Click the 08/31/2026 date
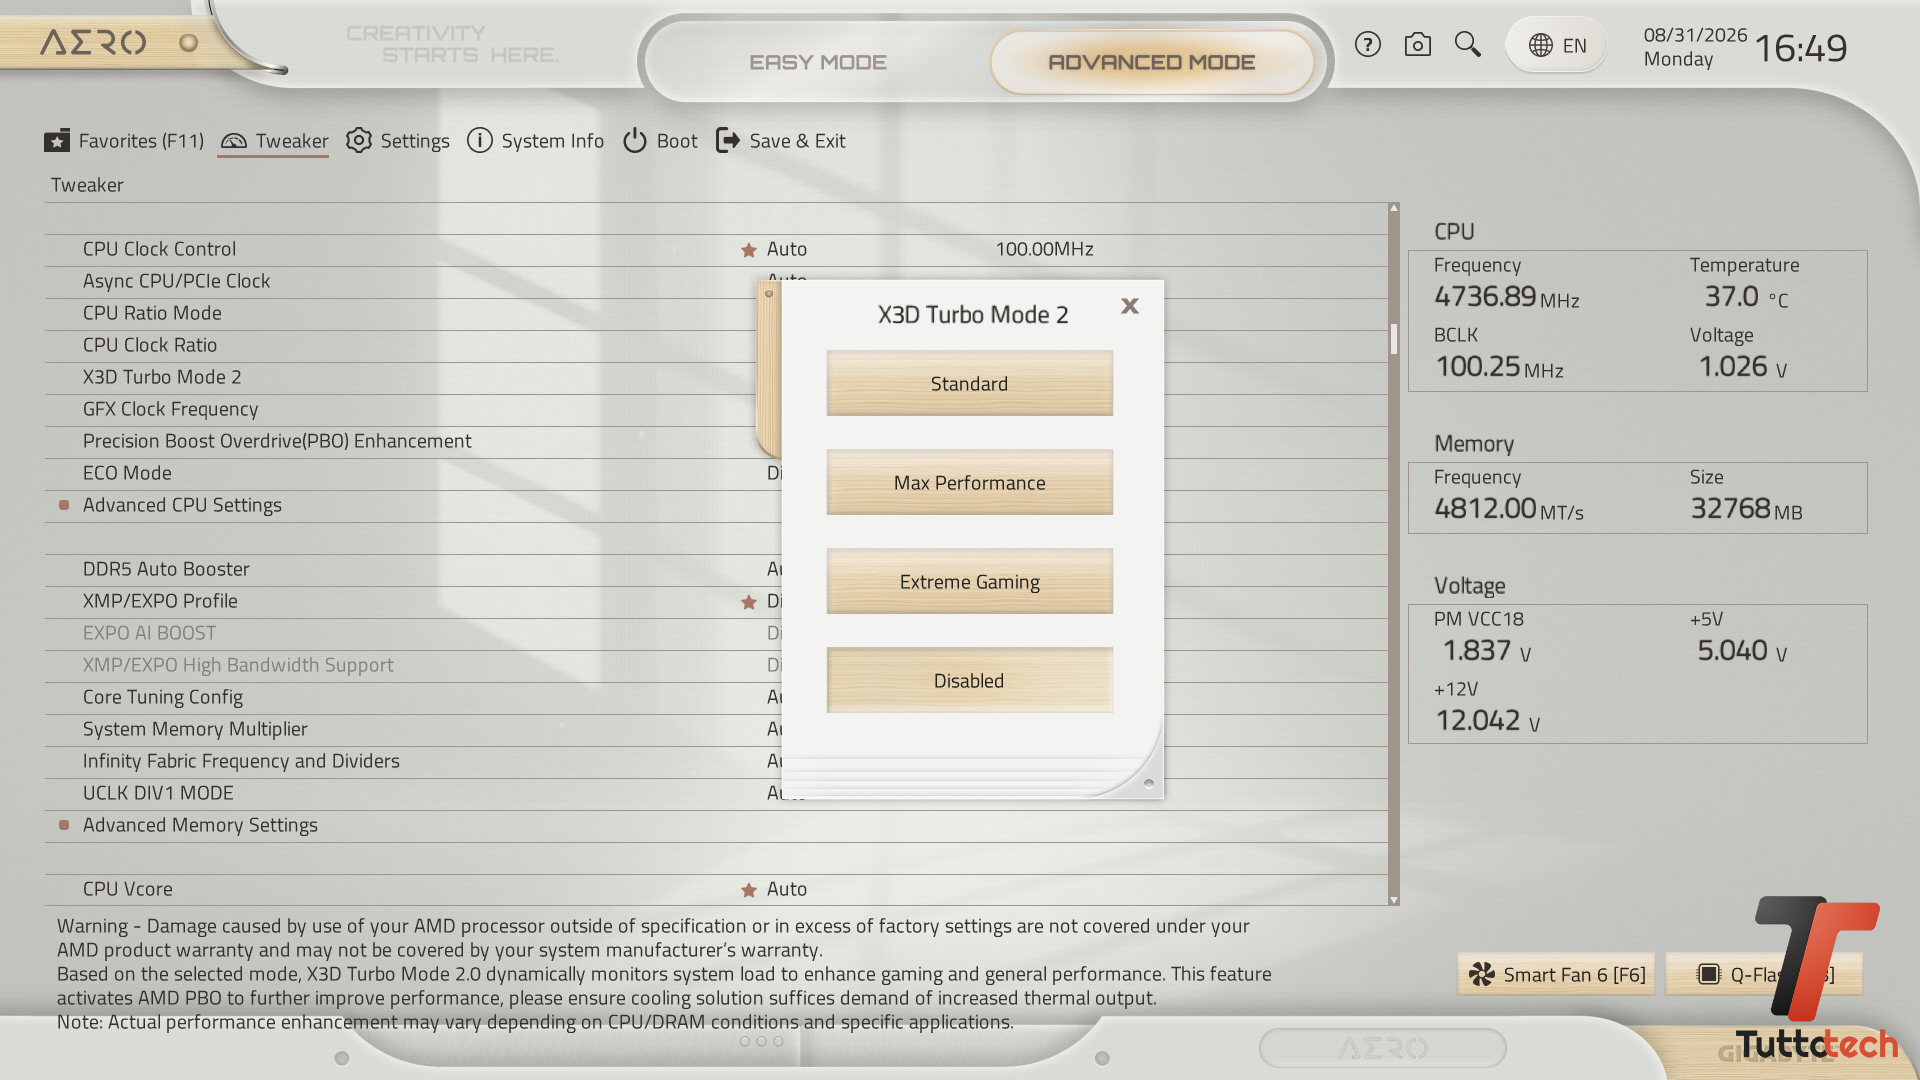The image size is (1920, 1080). [1696, 35]
